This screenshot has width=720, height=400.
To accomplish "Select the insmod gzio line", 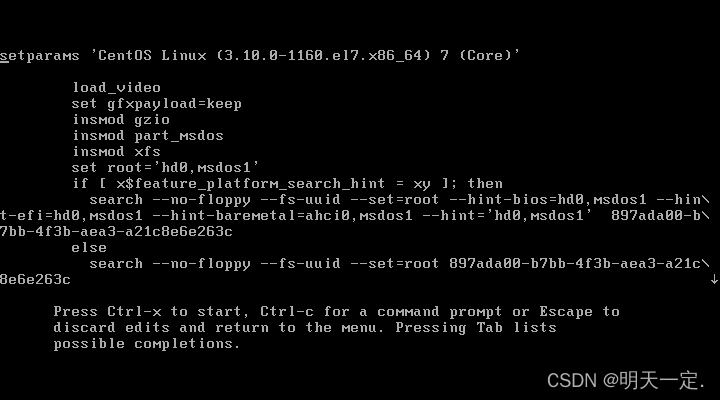I will (x=121, y=120).
